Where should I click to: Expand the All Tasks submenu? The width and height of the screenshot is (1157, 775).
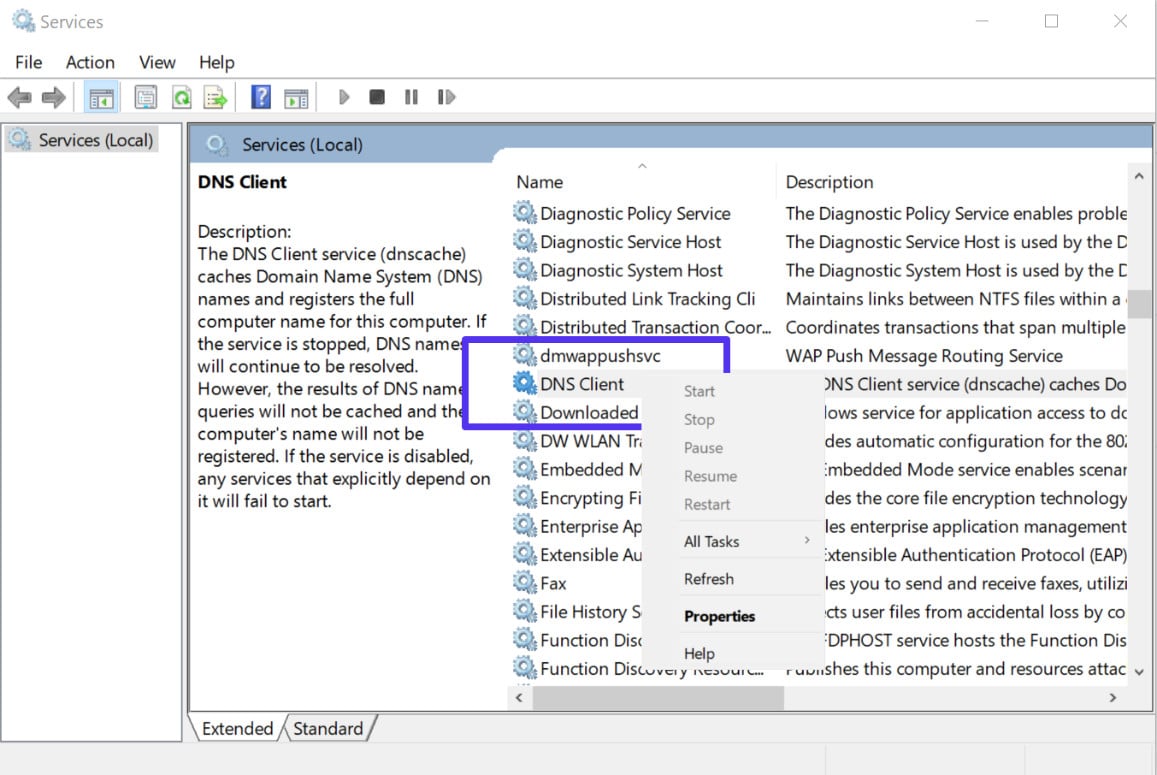[711, 541]
